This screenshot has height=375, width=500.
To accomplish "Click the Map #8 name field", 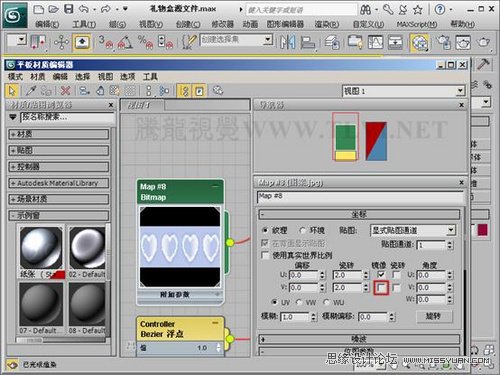I will tap(361, 197).
